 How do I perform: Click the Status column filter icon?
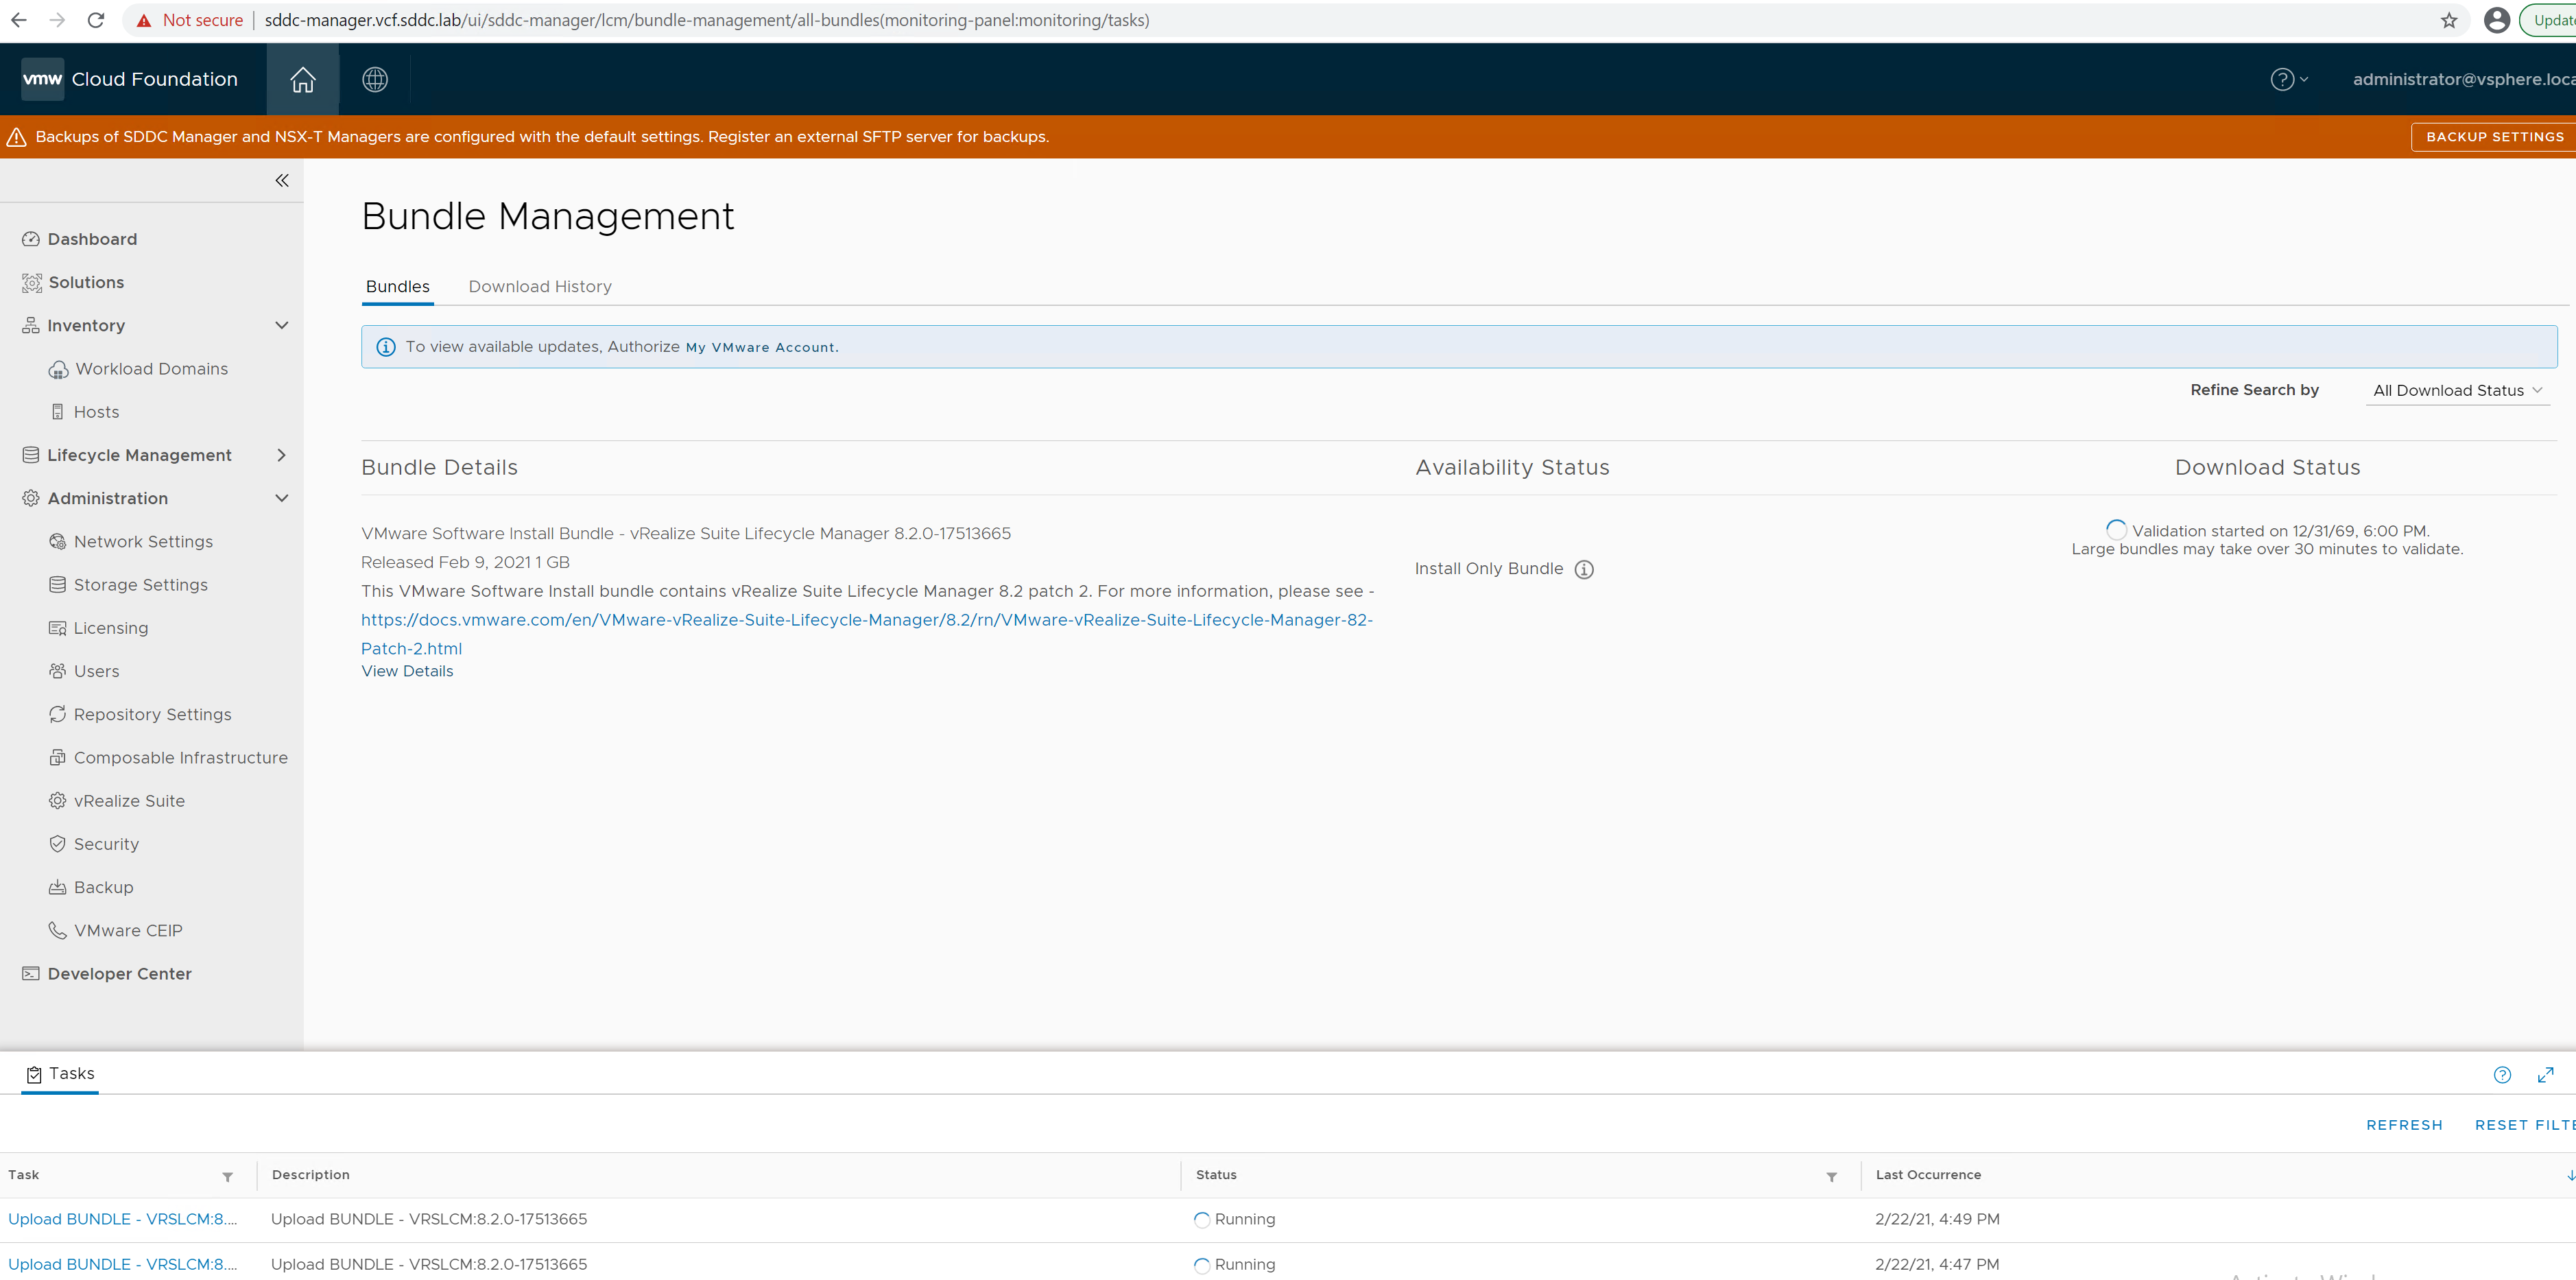click(x=1831, y=1177)
